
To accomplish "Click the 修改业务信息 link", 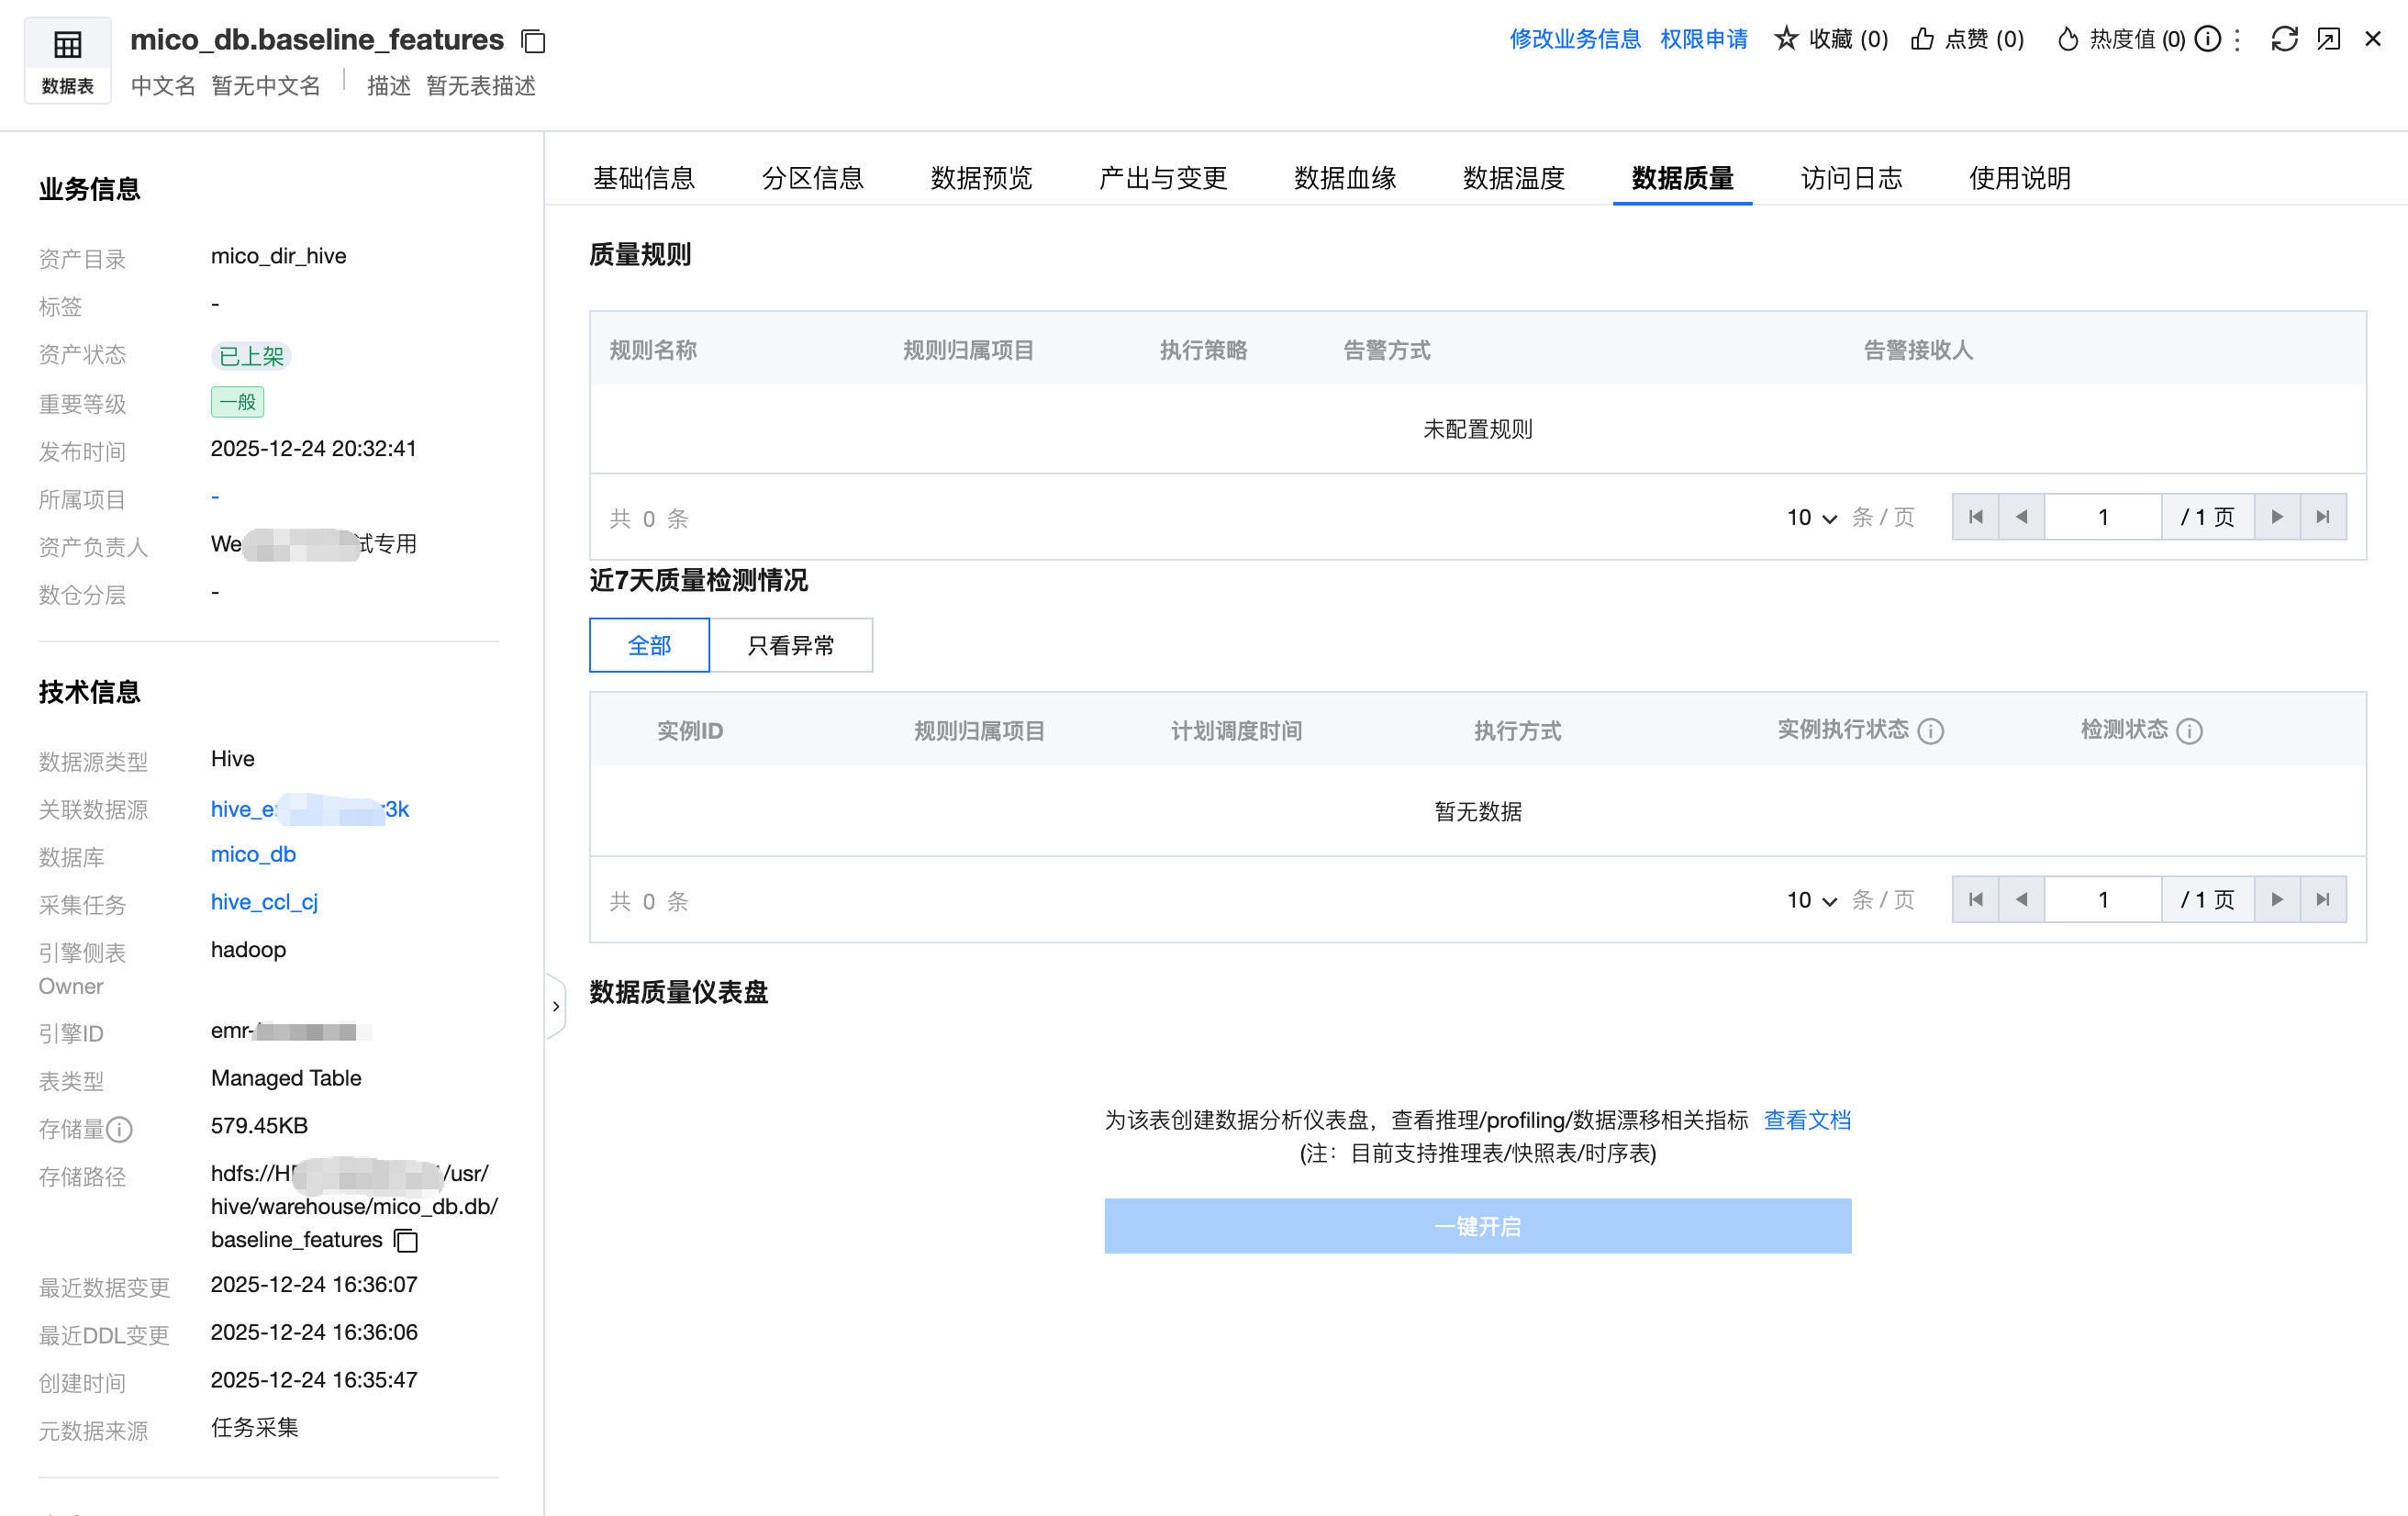I will pyautogui.click(x=1574, y=39).
